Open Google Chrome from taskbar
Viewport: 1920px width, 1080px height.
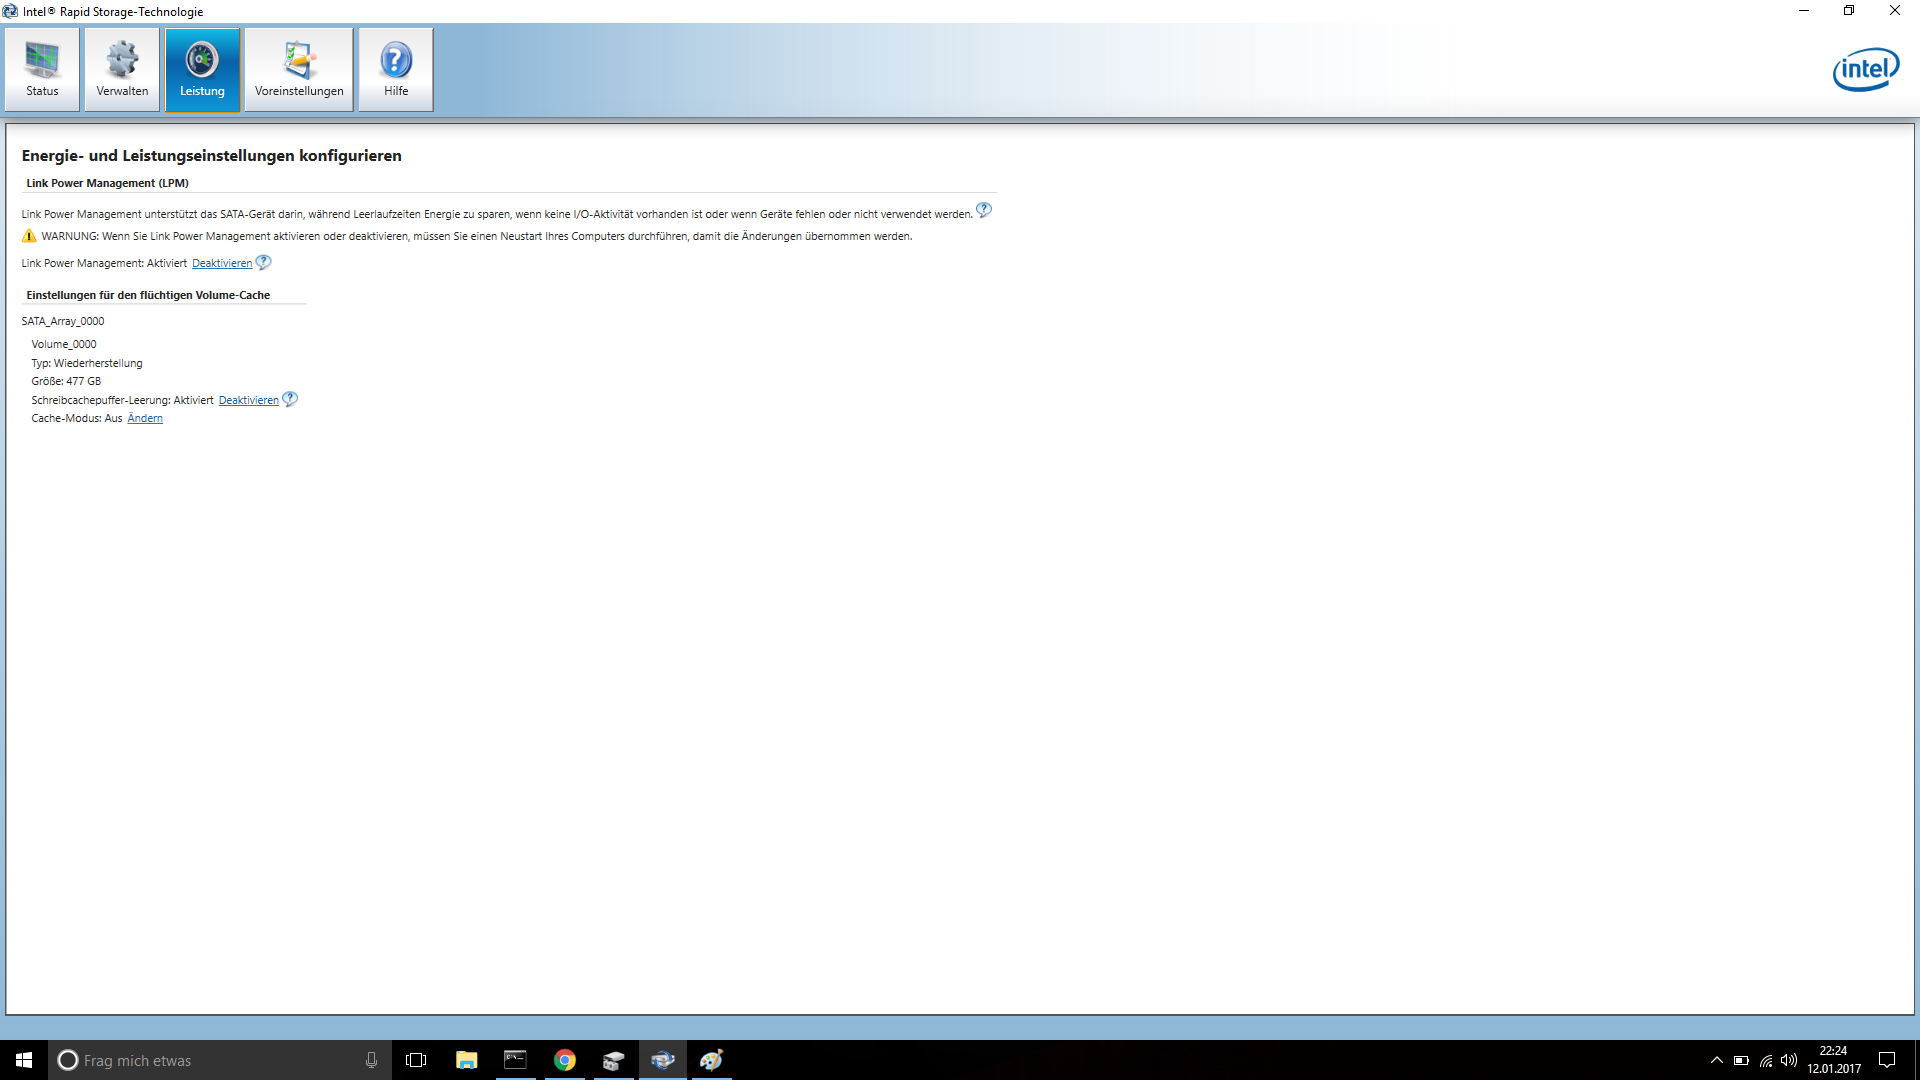pos(565,1060)
